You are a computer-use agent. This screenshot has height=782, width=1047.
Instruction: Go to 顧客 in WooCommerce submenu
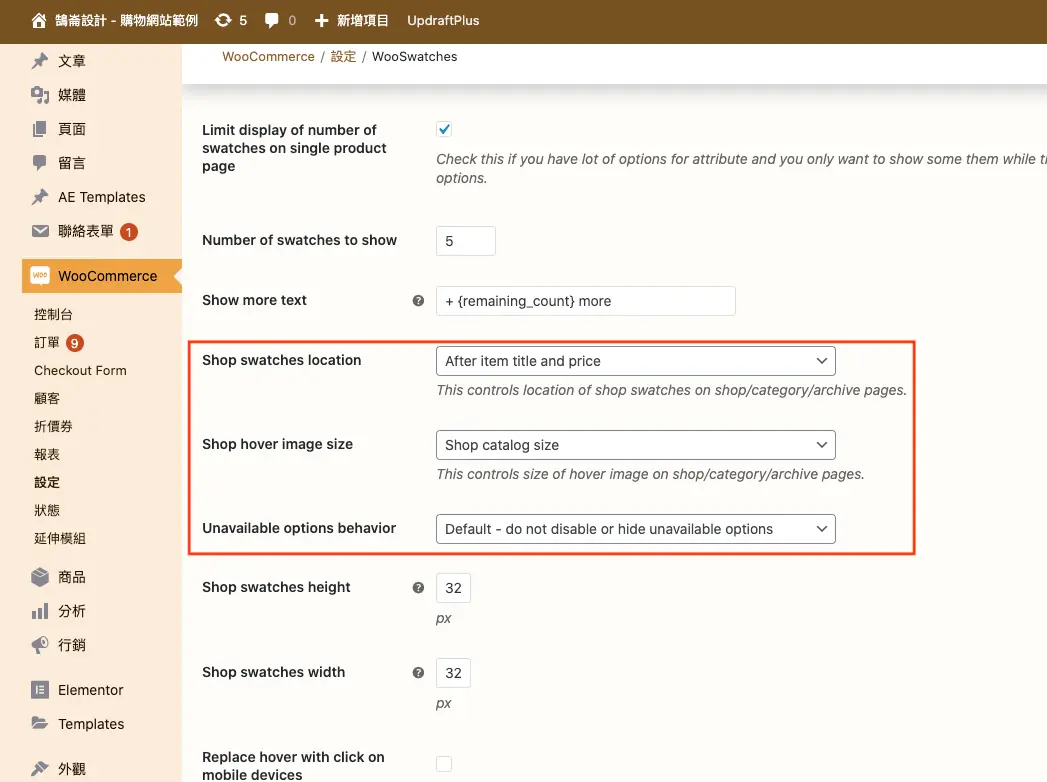[x=47, y=399]
